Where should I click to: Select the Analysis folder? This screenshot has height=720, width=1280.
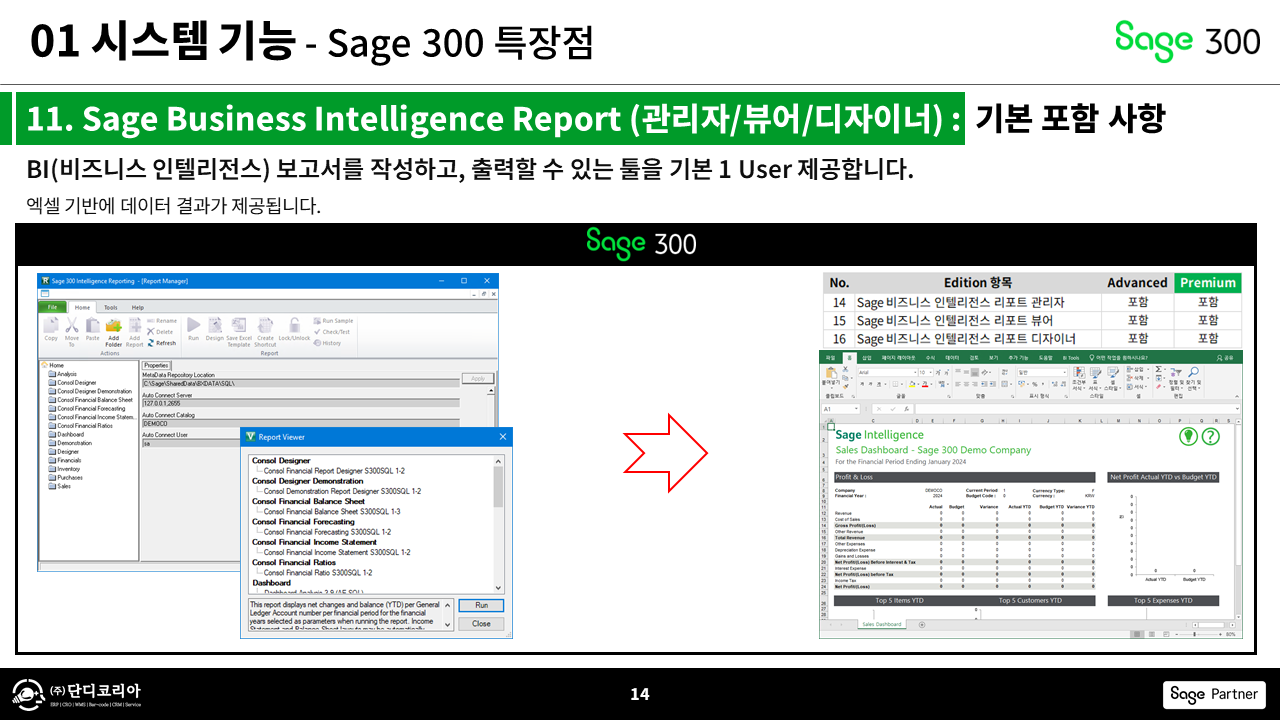pyautogui.click(x=63, y=374)
